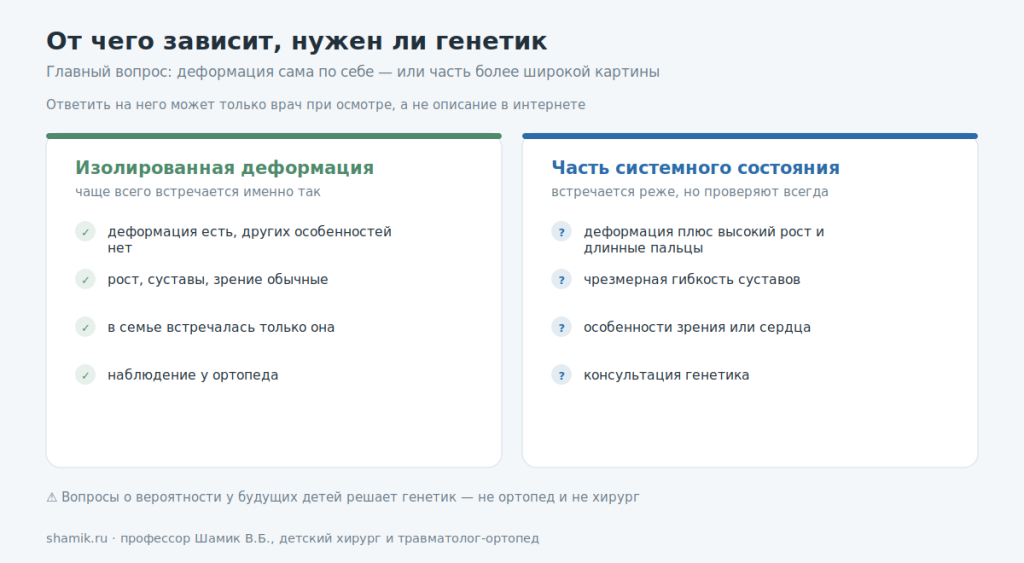This screenshot has width=1024, height=563.
Task: Click the text 'особенности зрения или сердца'
Action: [x=697, y=327]
